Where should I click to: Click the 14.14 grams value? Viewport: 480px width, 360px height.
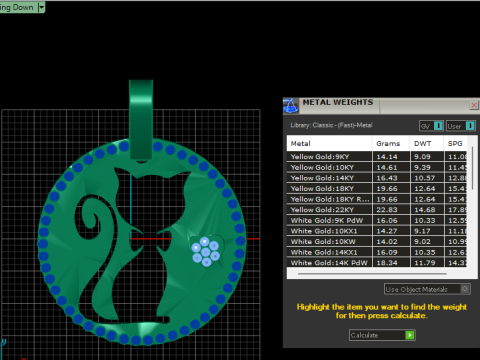[x=387, y=157]
